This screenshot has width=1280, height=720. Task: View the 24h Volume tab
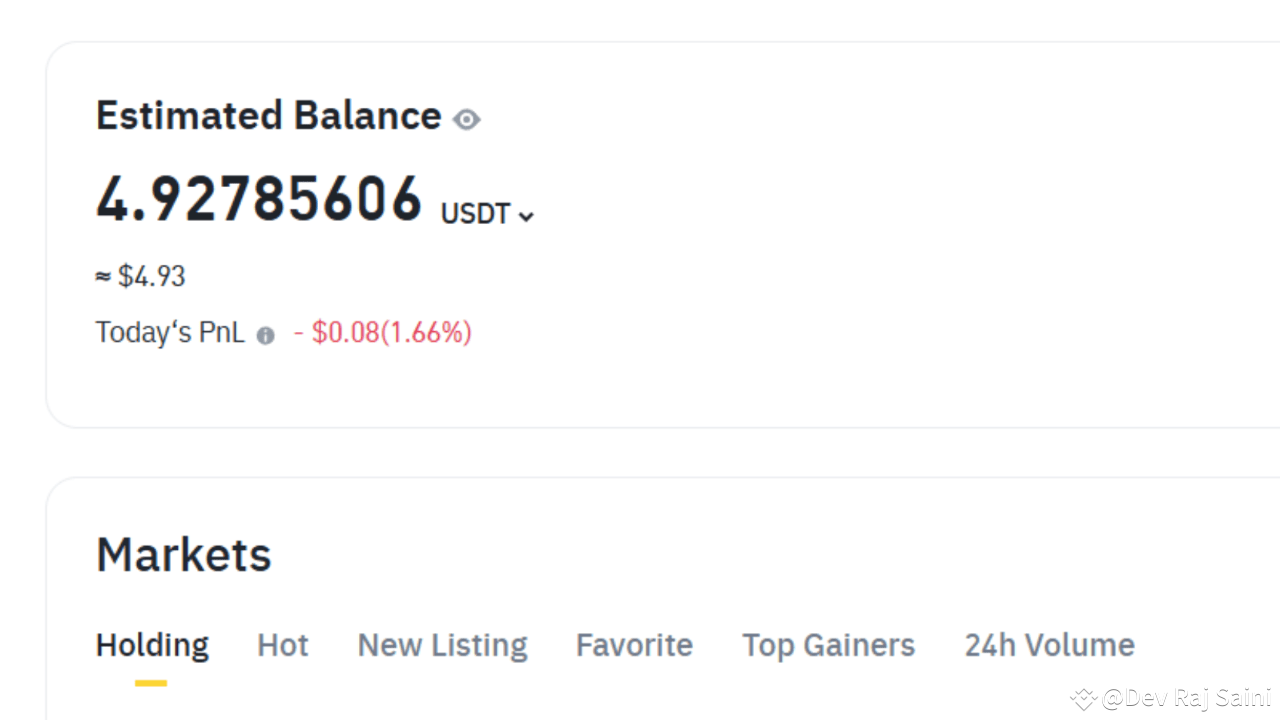coord(1049,645)
